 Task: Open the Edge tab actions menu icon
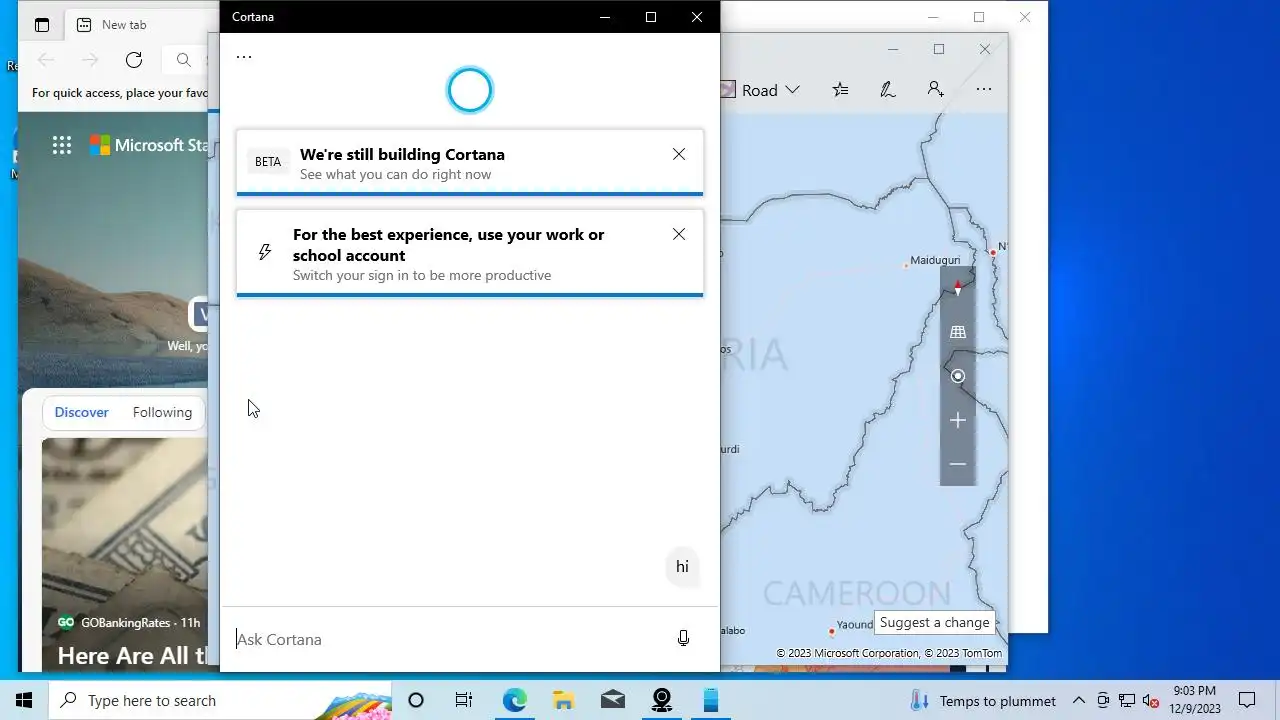(42, 25)
